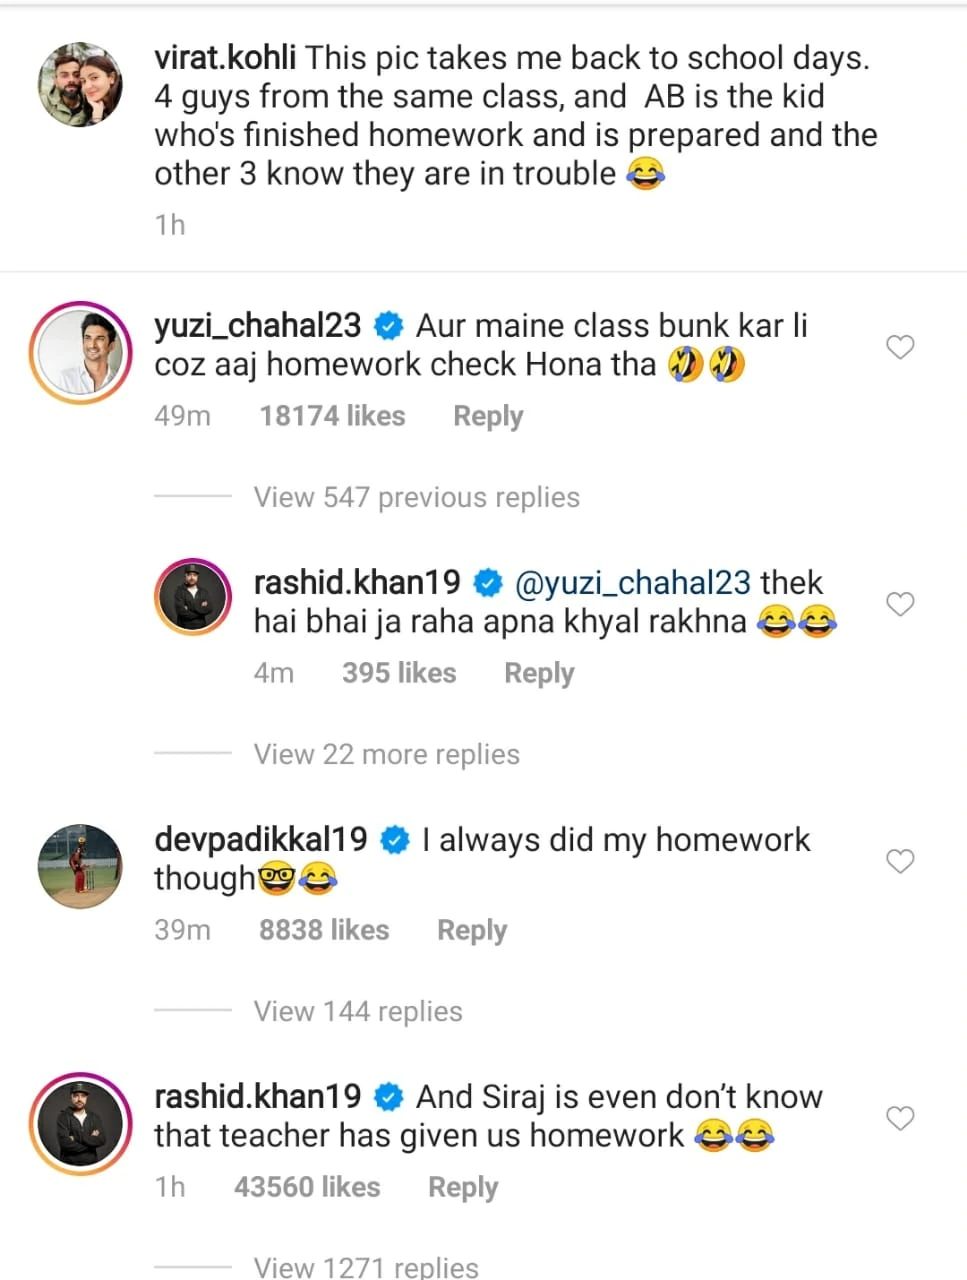This screenshot has width=967, height=1280.
Task: Expand the 547 previous replies
Action: pyautogui.click(x=416, y=497)
